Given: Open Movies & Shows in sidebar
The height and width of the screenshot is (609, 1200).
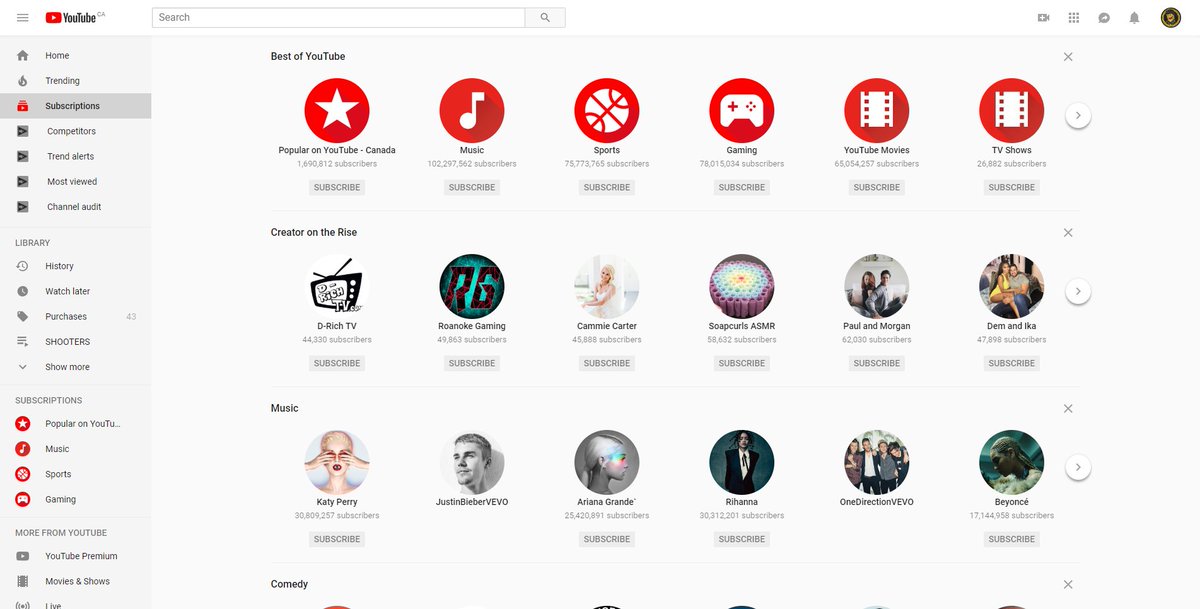Looking at the screenshot, I should (76, 581).
